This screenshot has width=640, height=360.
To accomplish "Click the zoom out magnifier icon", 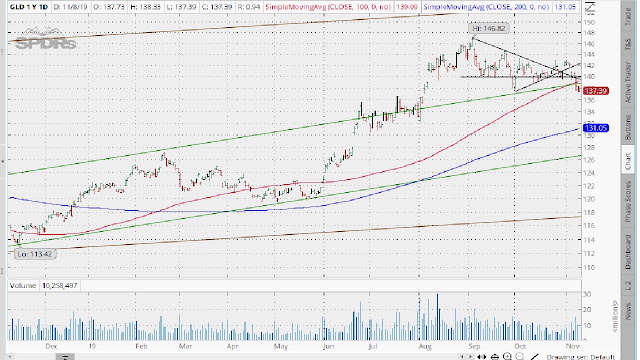I will 520,356.
